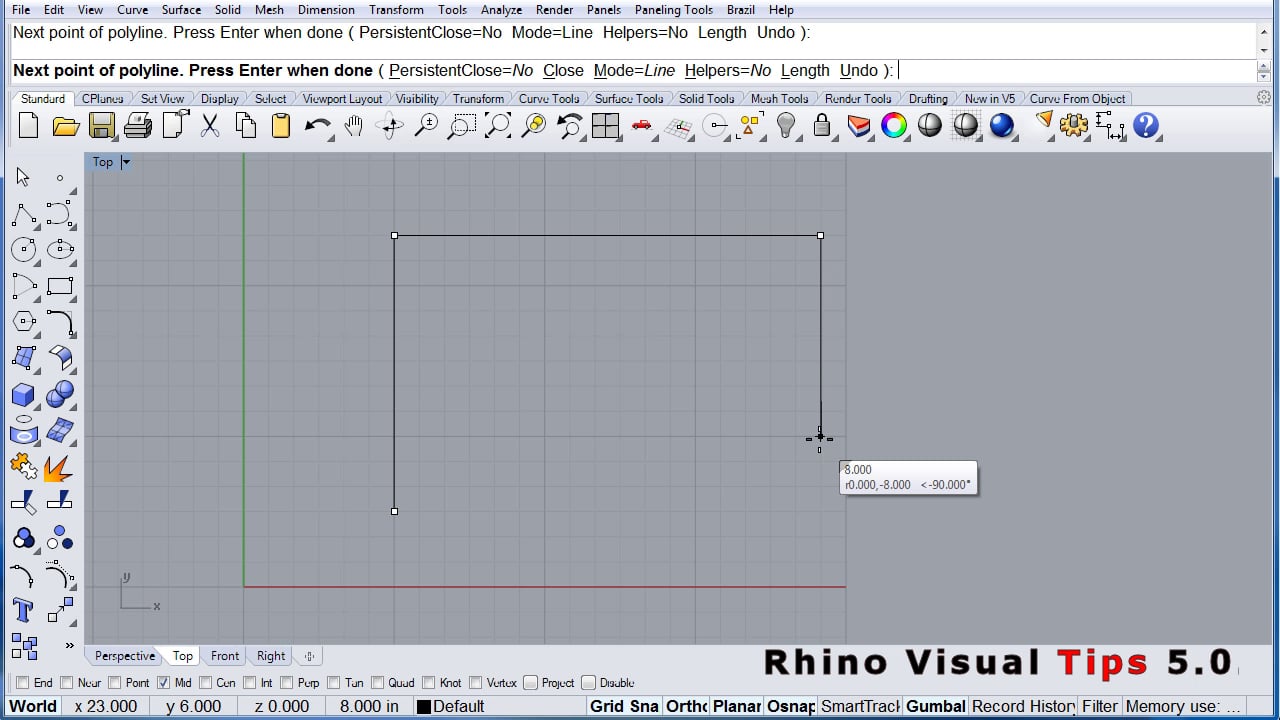Click the Print icon
1280x720 pixels.
(x=138, y=126)
